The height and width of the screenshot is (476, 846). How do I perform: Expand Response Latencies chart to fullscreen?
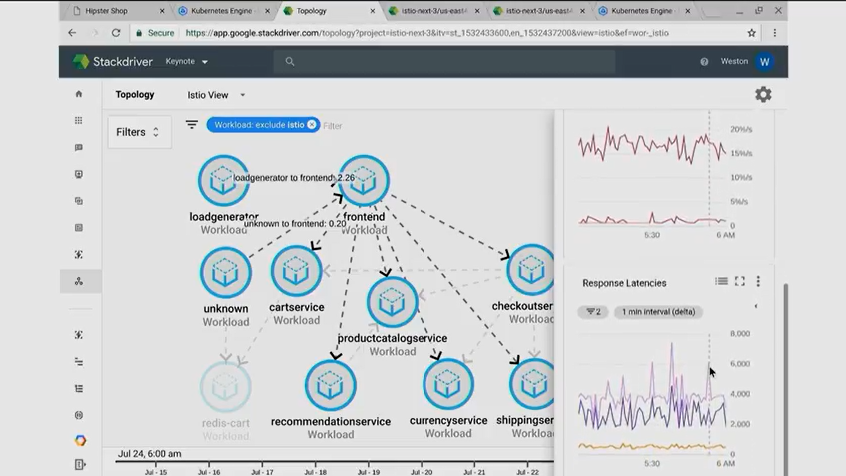tap(740, 281)
